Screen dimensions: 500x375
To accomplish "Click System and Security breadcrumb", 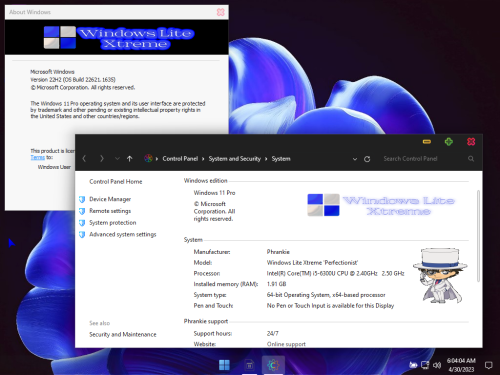I will [x=235, y=159].
